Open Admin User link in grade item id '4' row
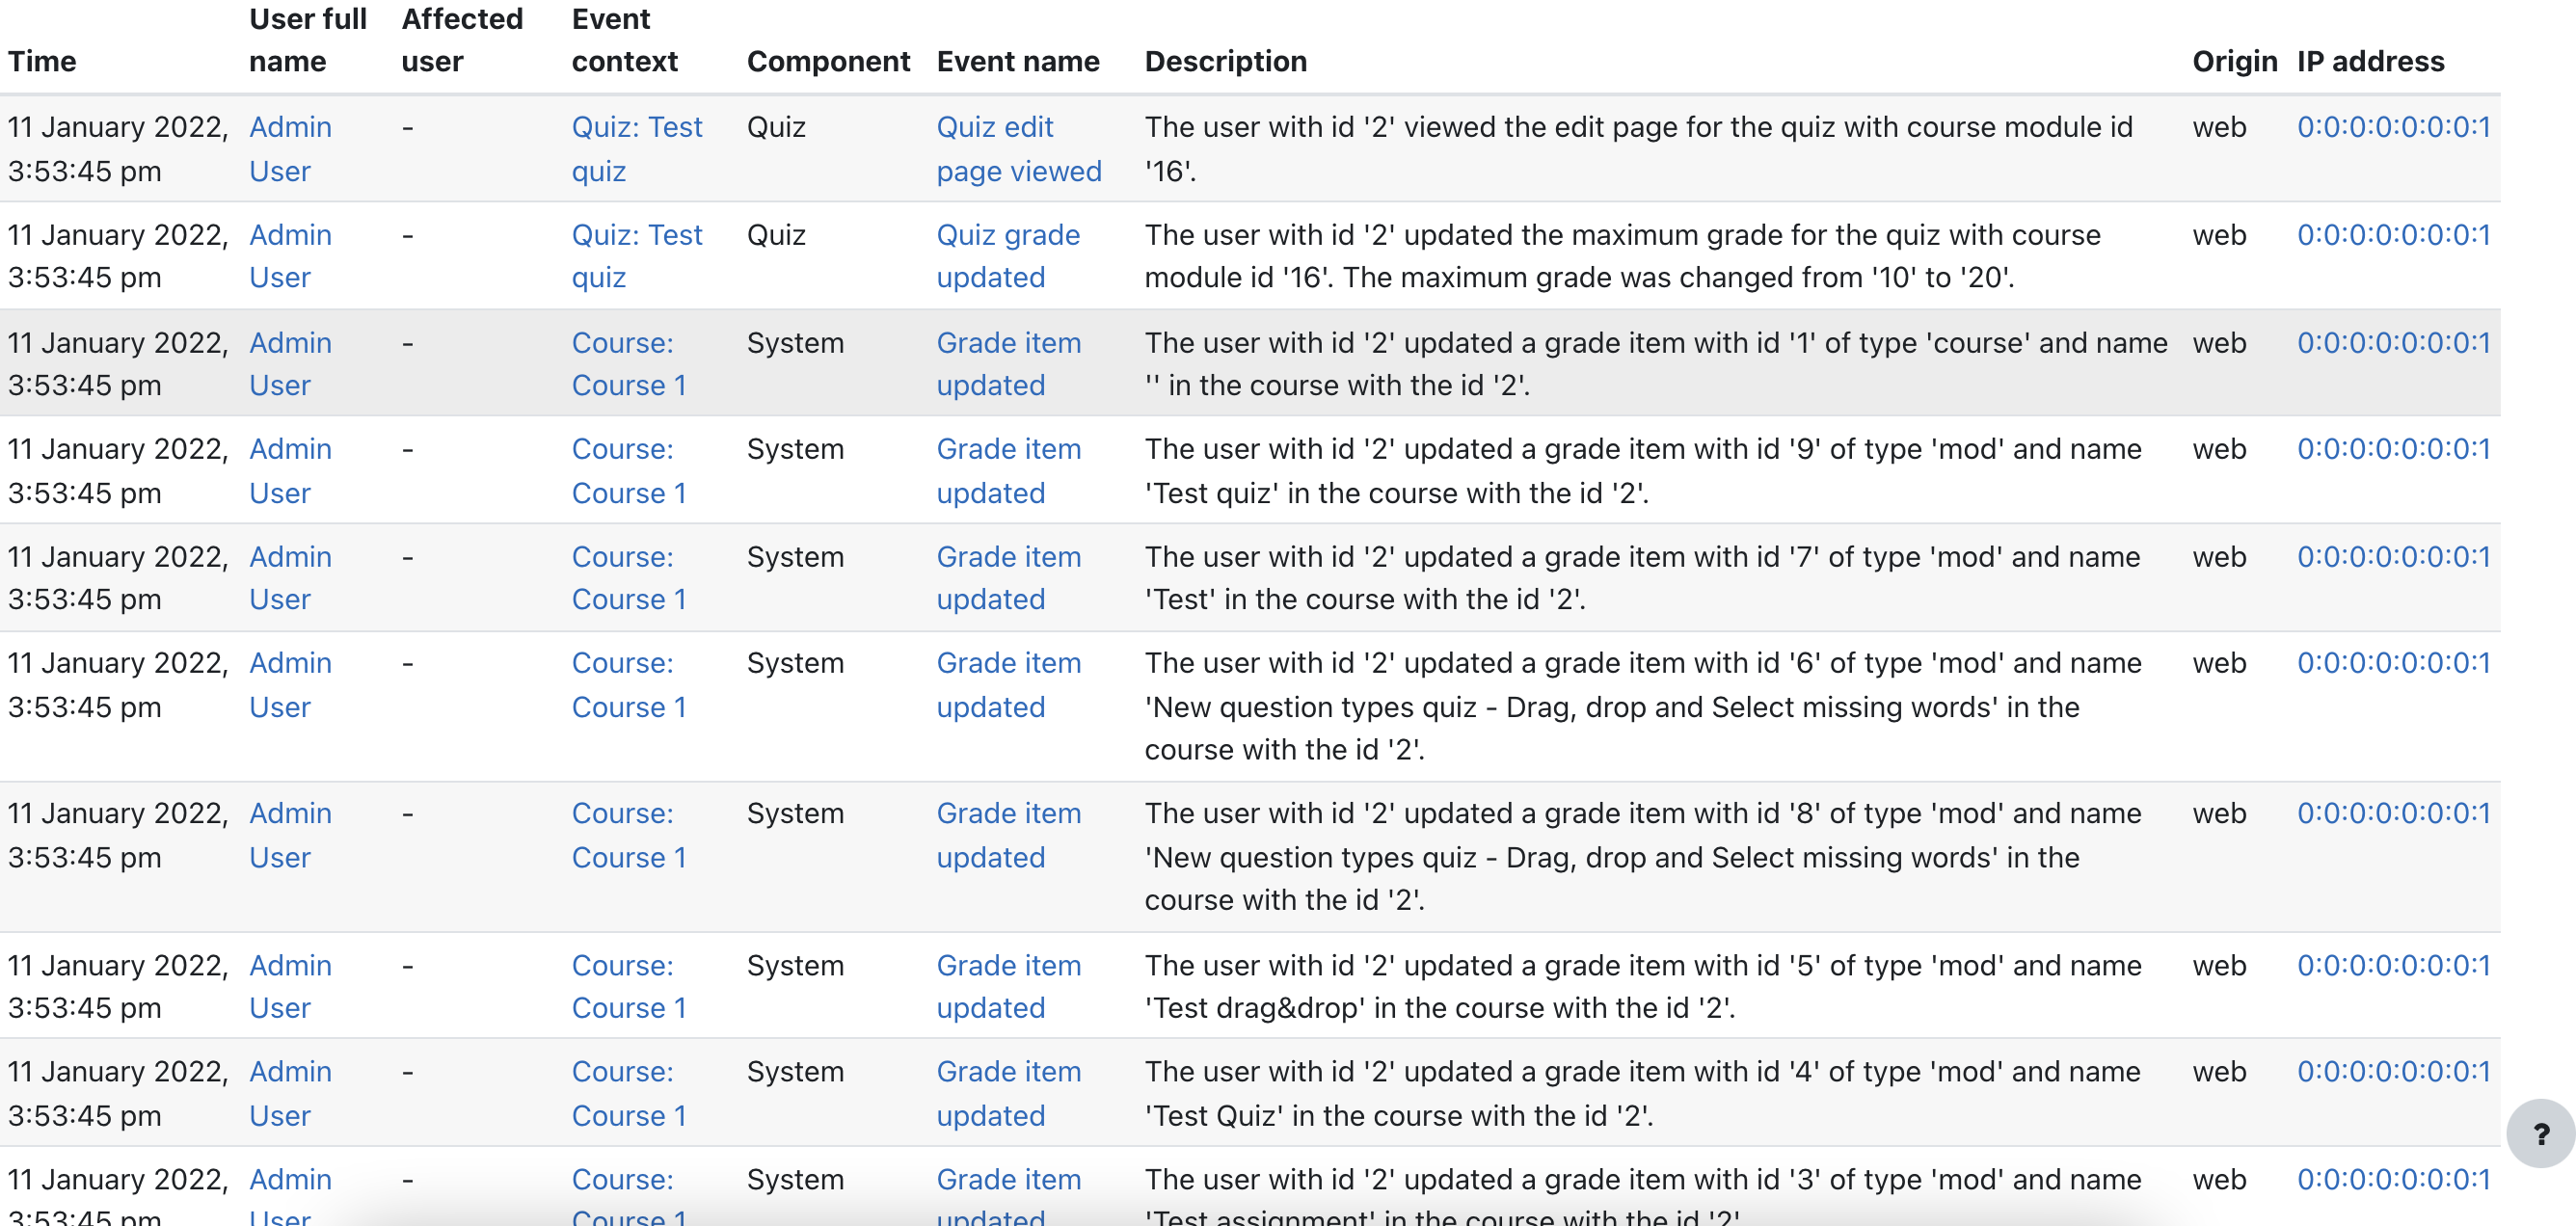2576x1226 pixels. coord(290,1093)
